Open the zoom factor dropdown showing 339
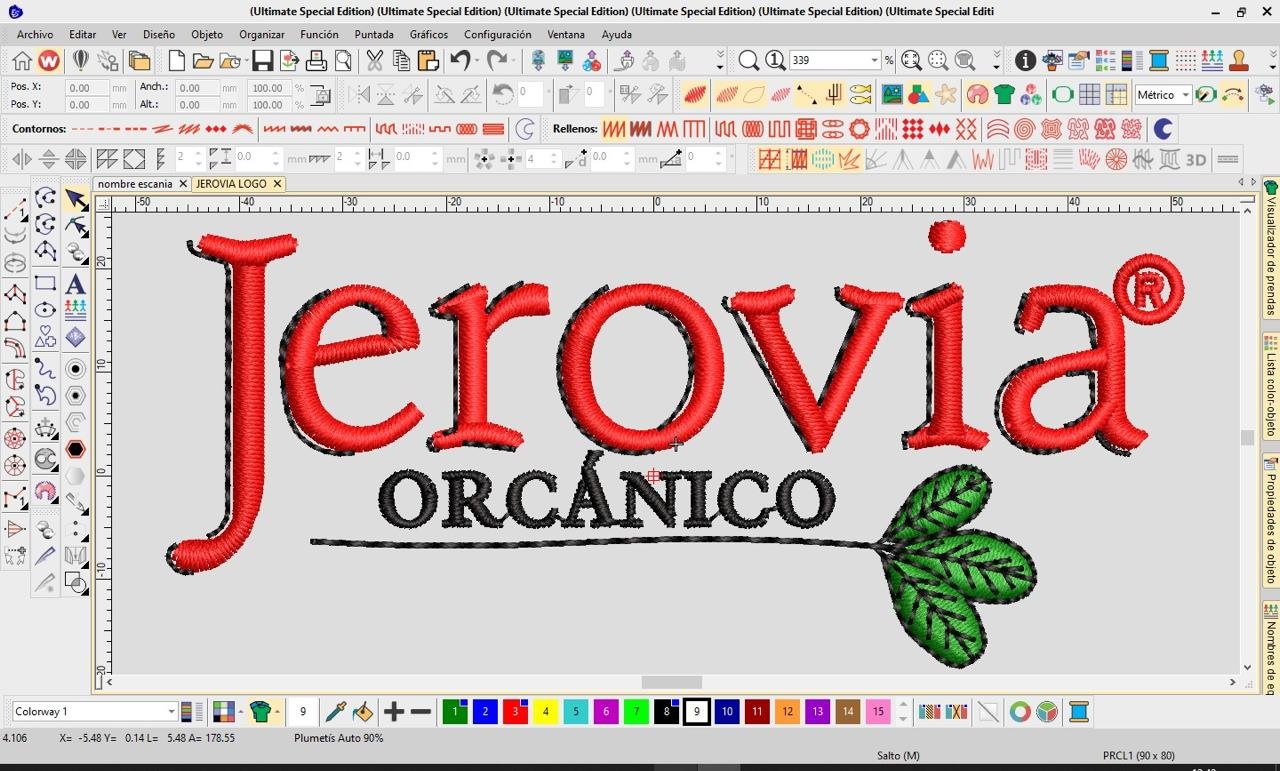This screenshot has width=1280, height=771. [873, 61]
